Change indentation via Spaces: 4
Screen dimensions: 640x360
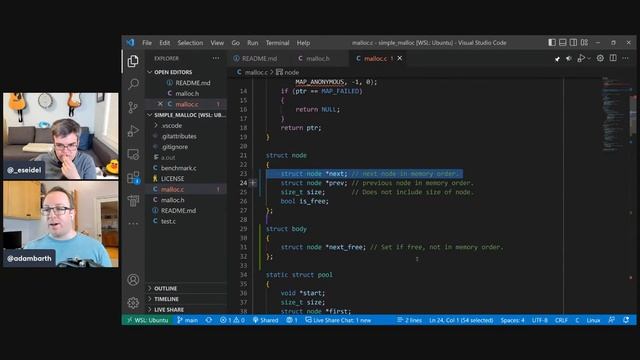tap(512, 320)
